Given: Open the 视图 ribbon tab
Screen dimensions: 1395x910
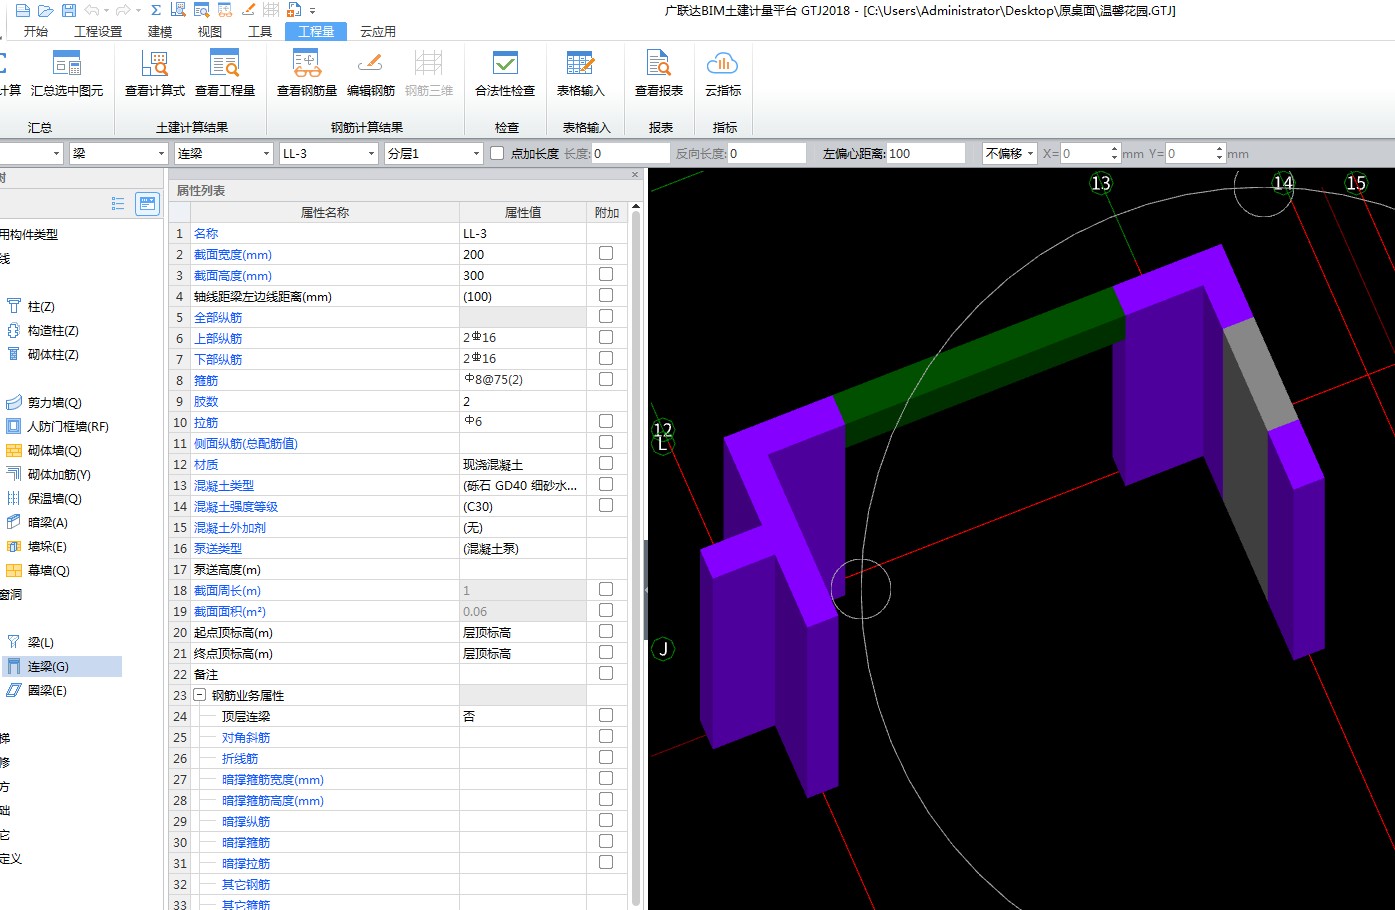Looking at the screenshot, I should click(x=210, y=31).
